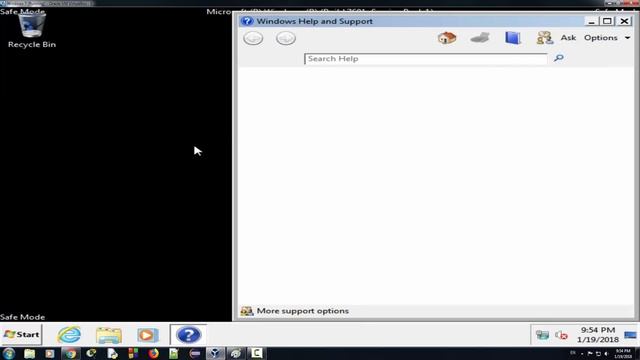Click host taskbar speaker volume icon
Image resolution: width=640 pixels, height=360 pixels.
pyautogui.click(x=606, y=353)
